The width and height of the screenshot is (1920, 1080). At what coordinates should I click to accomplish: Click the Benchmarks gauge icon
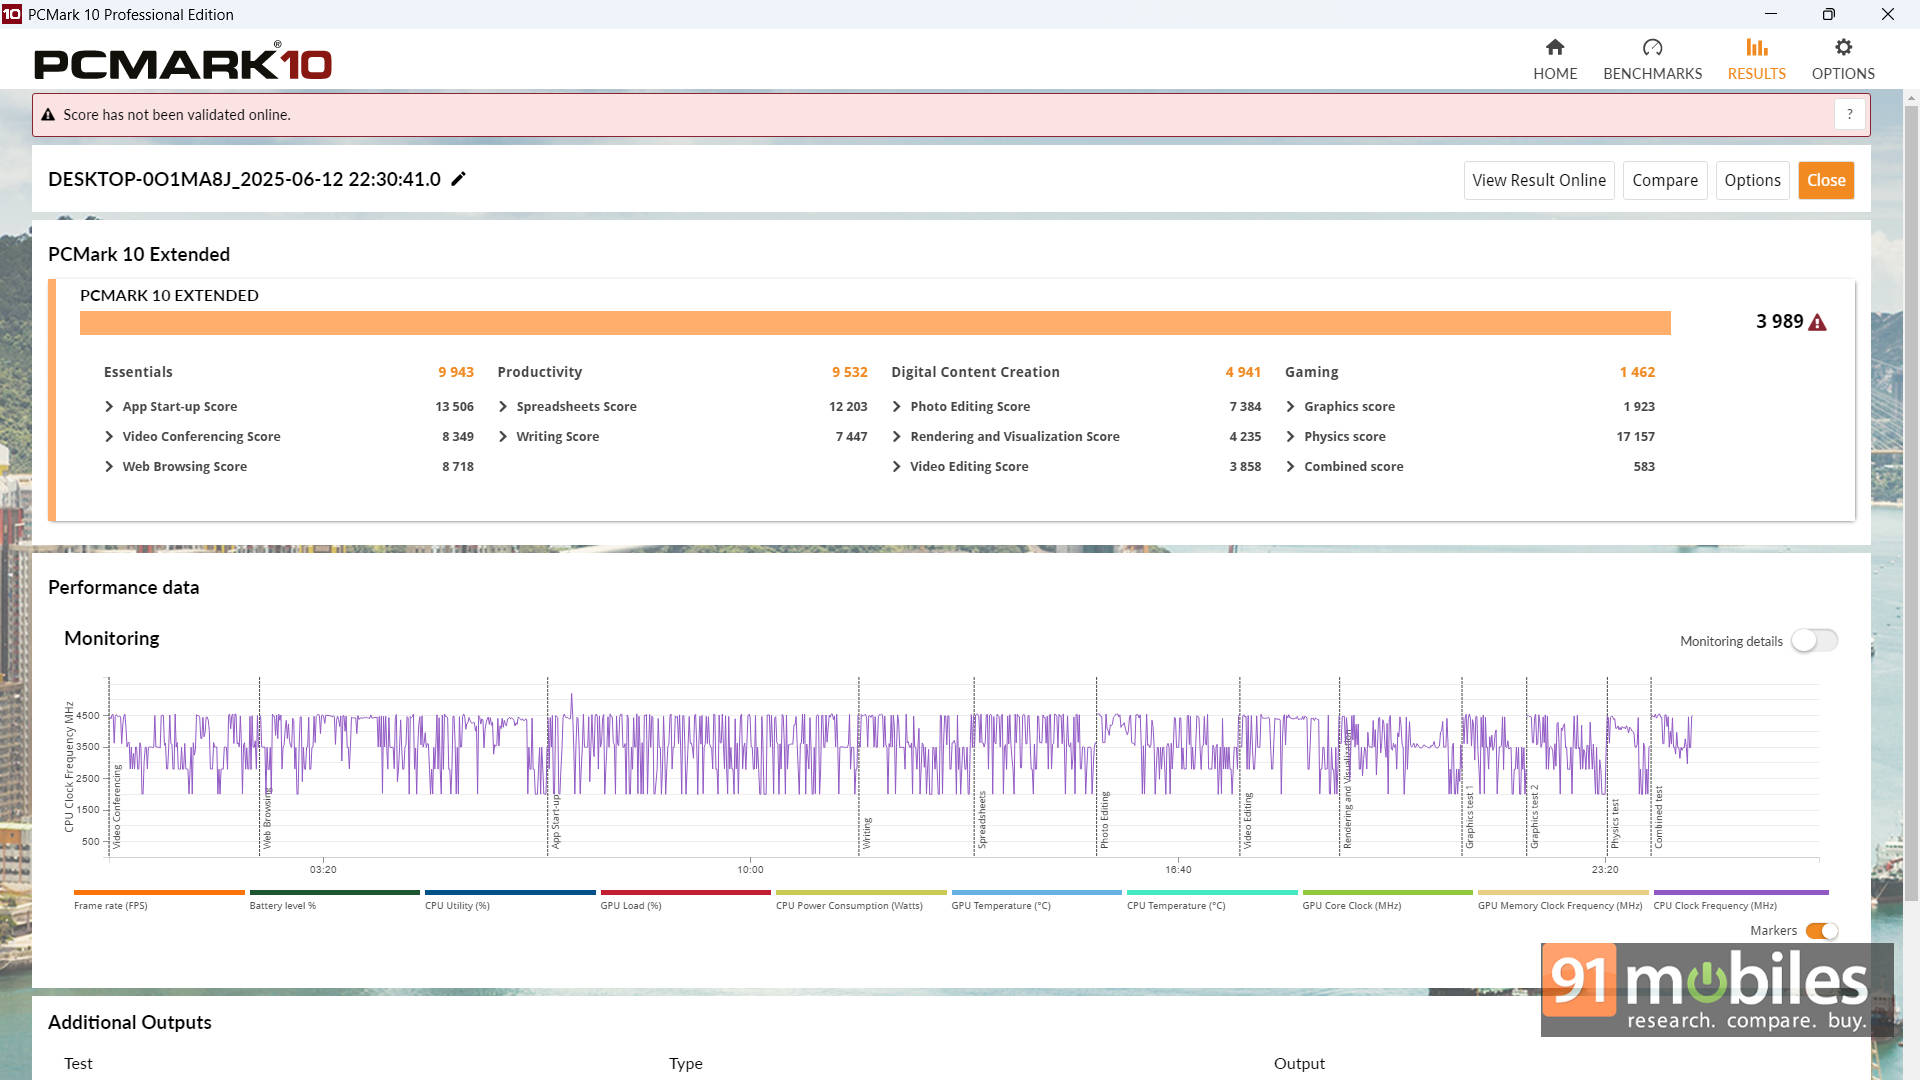[1652, 47]
